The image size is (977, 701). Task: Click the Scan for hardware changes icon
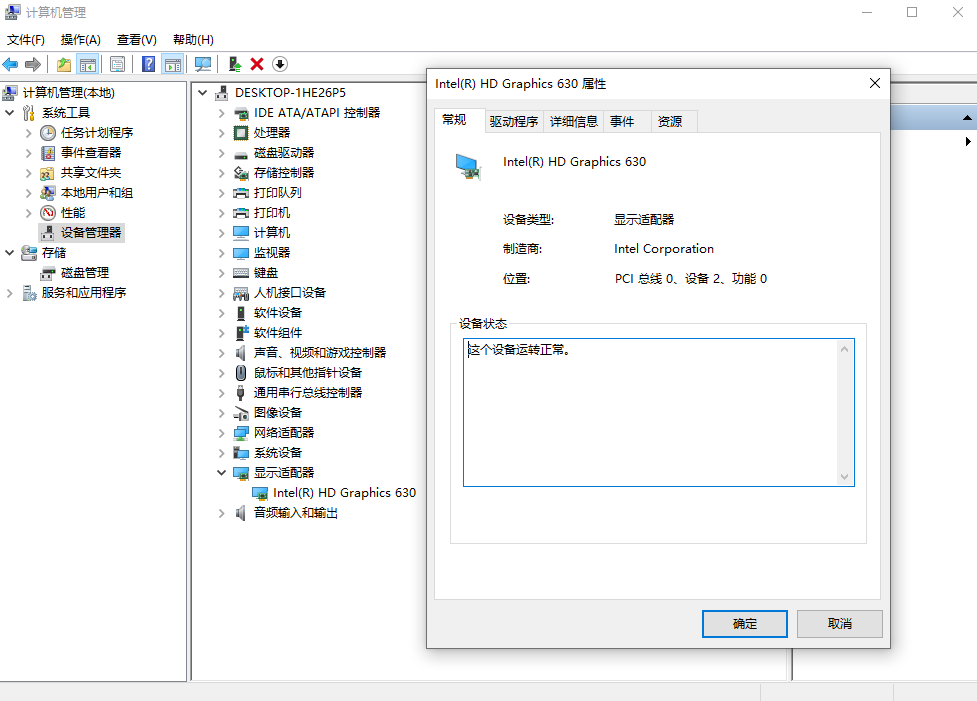click(x=202, y=63)
